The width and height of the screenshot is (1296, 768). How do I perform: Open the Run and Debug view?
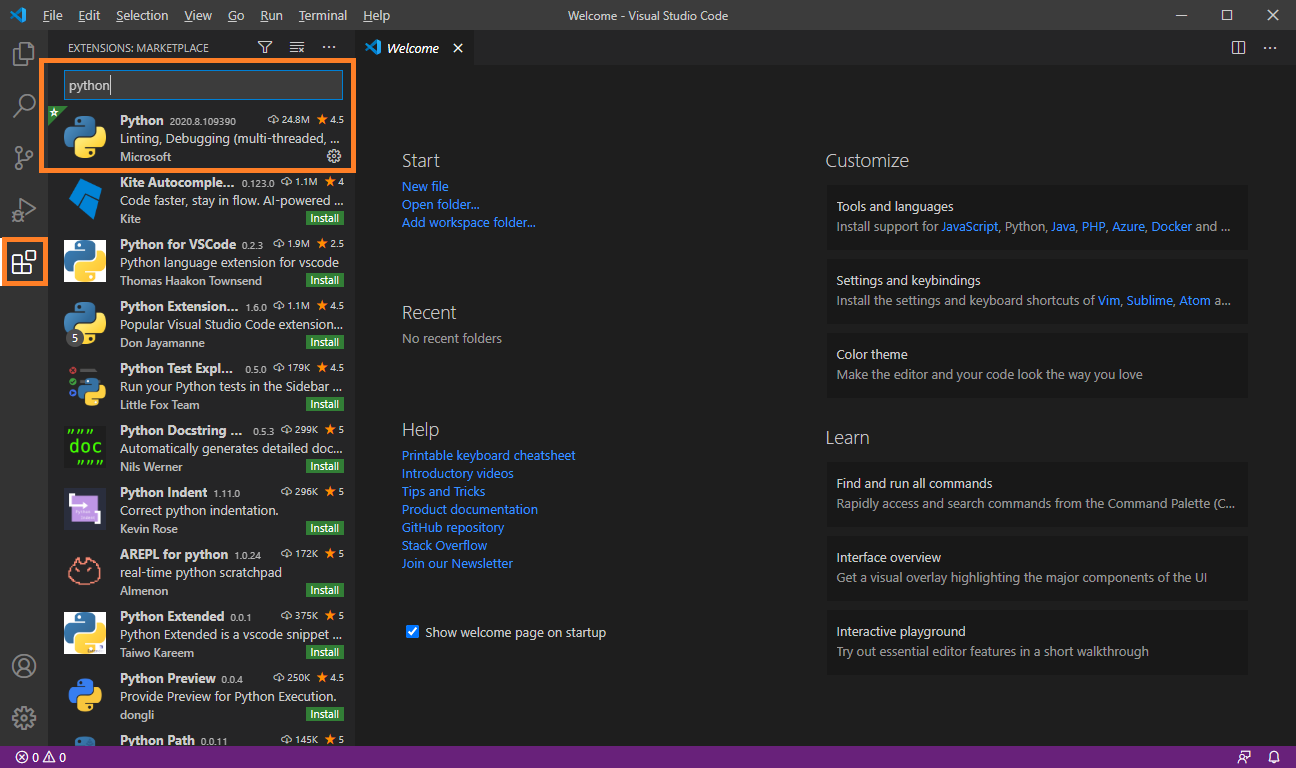[24, 210]
